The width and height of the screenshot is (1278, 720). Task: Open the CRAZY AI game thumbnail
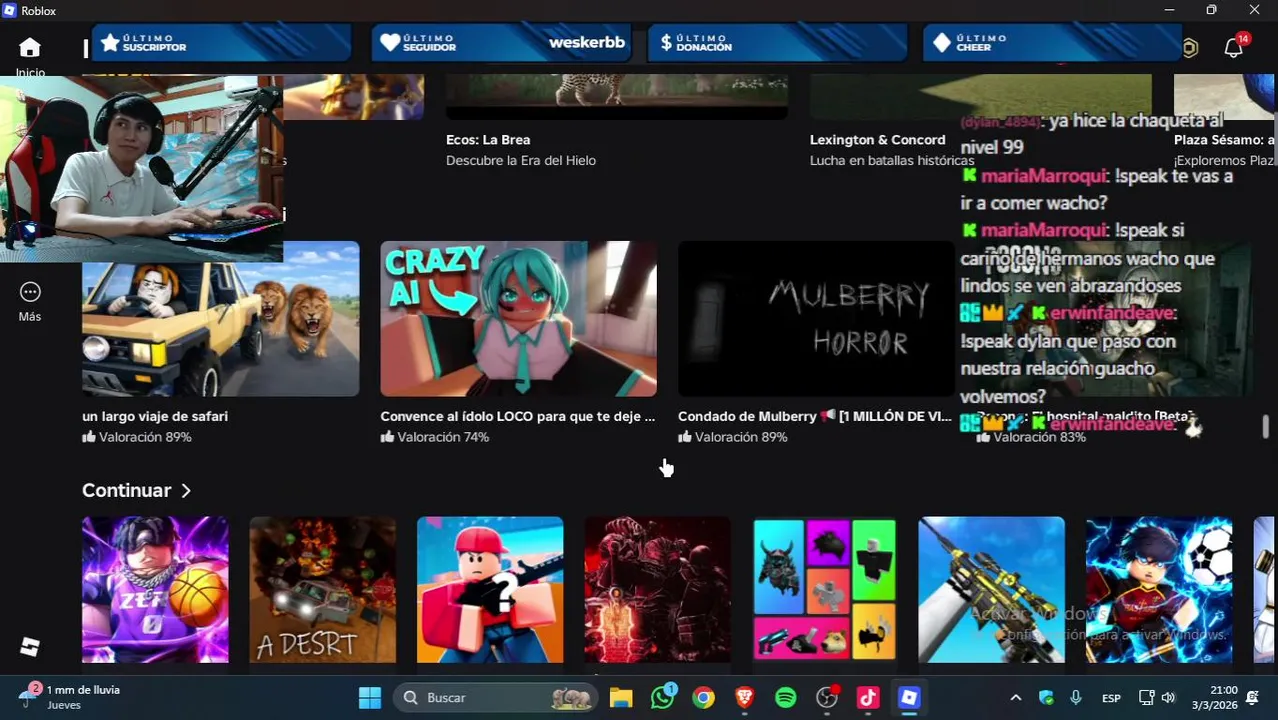click(x=518, y=319)
